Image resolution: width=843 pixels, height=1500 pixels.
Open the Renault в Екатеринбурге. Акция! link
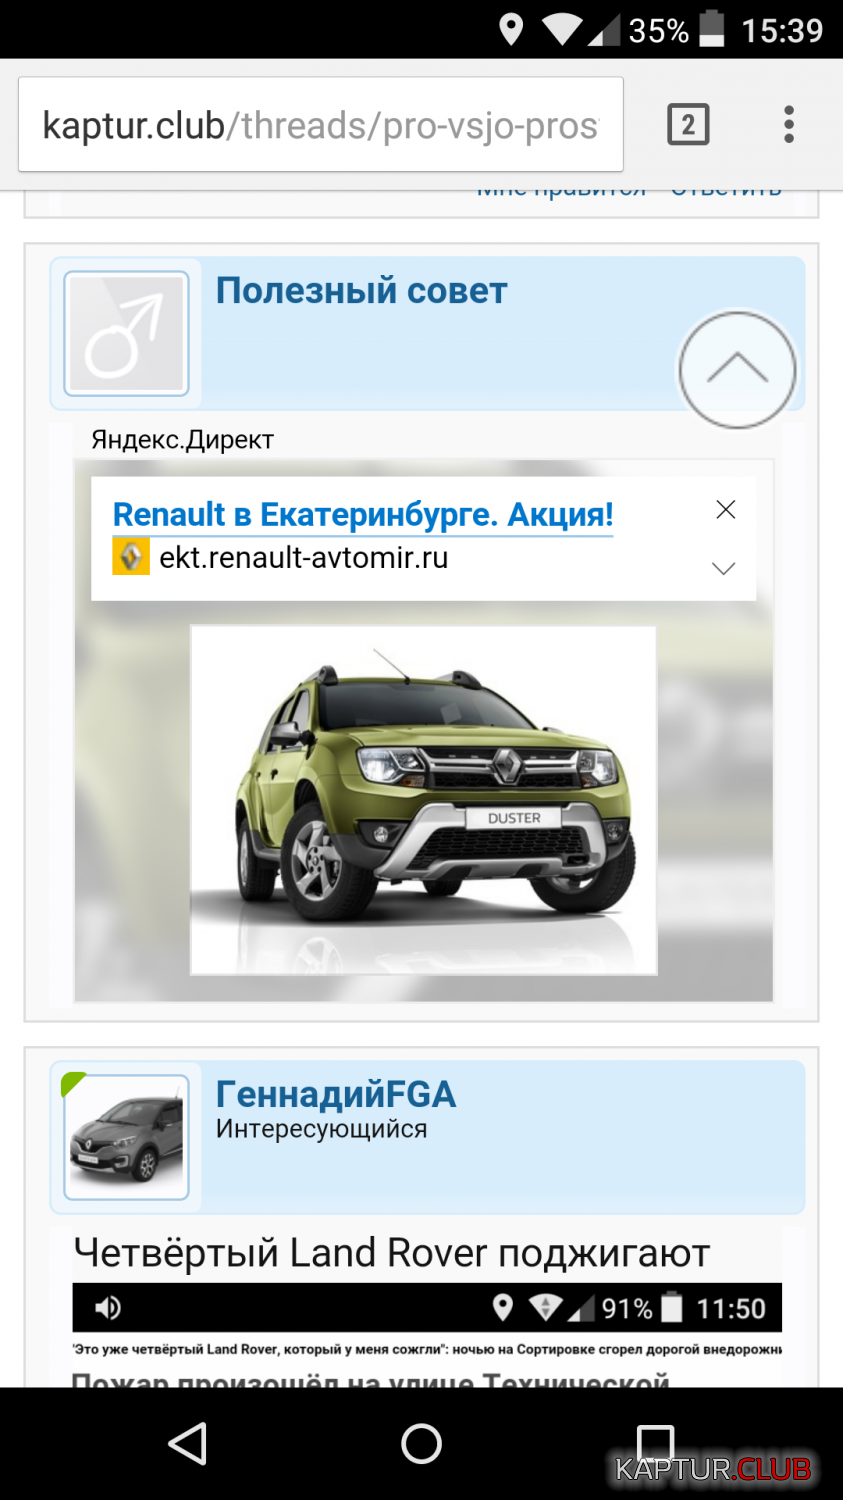363,514
